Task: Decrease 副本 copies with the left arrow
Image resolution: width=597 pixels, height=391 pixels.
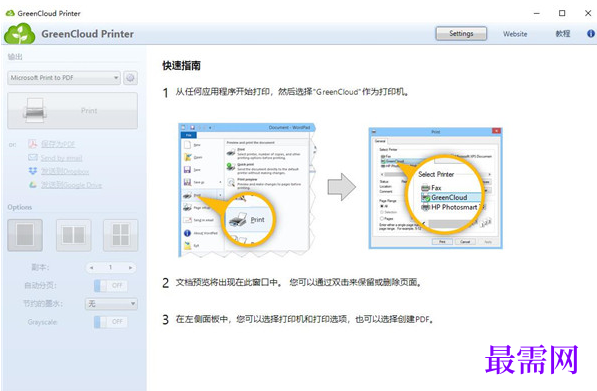Action: tap(91, 268)
